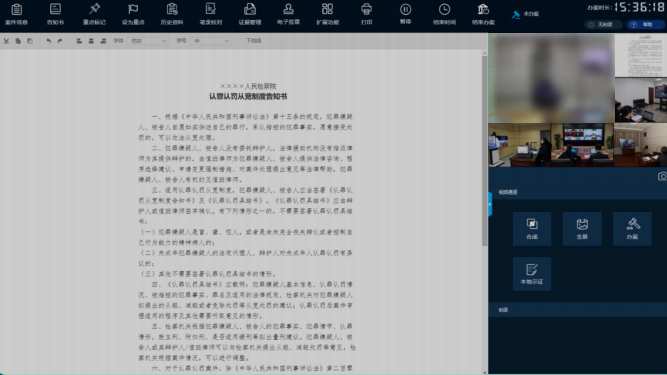Cut selected text with the scissors icon
The height and width of the screenshot is (375, 667).
tap(6, 41)
